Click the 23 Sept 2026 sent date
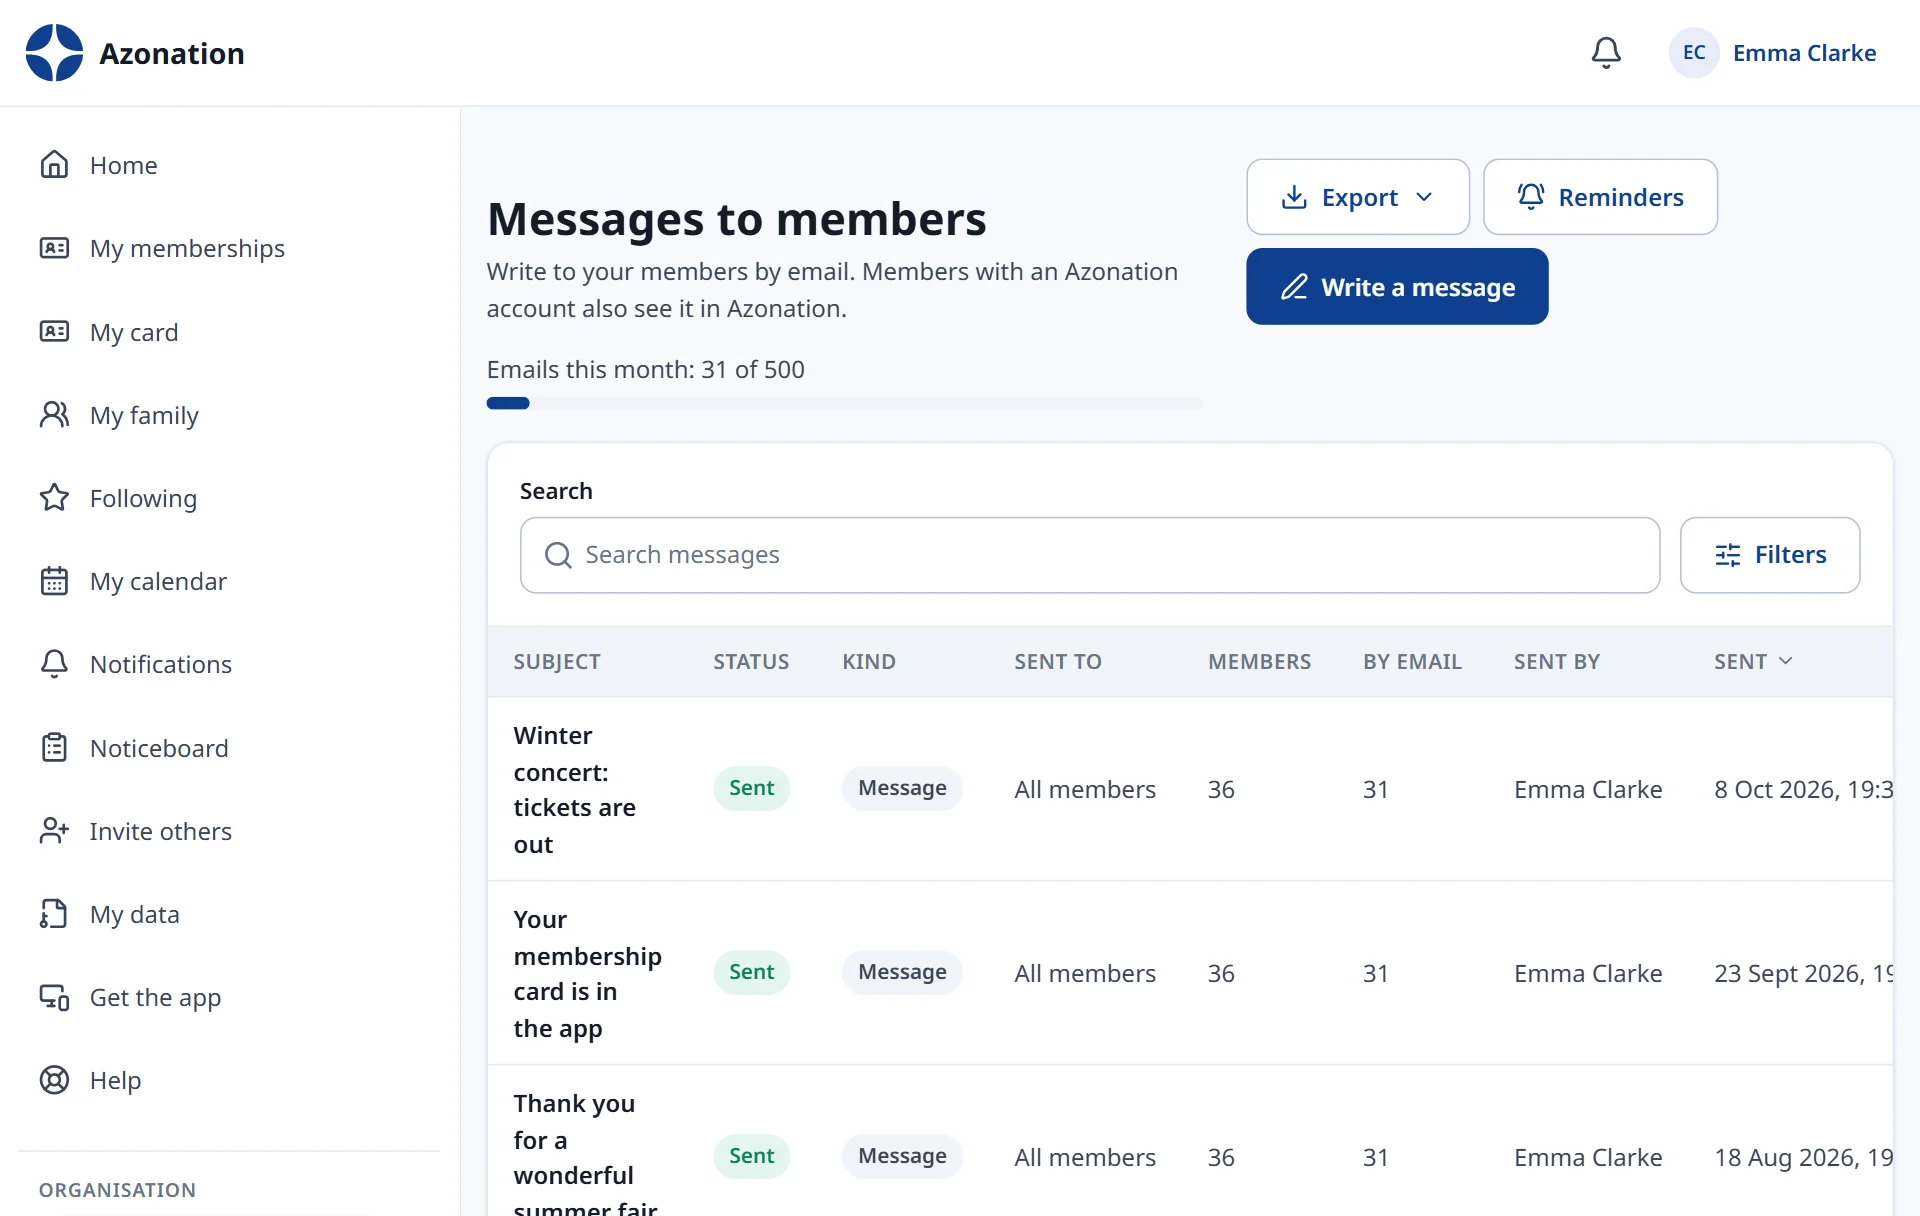Viewport: 1920px width, 1216px height. (1803, 974)
